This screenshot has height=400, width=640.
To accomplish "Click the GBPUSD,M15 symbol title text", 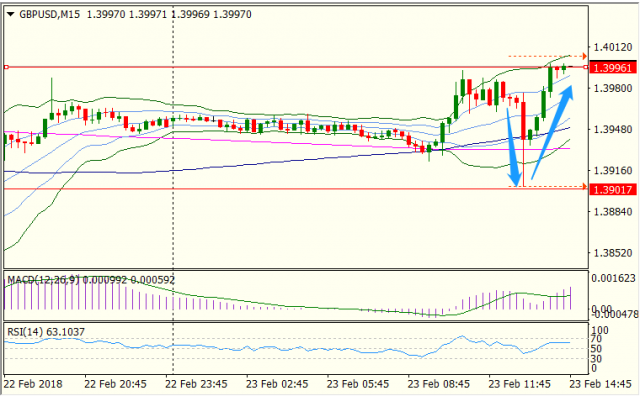I will click(x=51, y=15).
